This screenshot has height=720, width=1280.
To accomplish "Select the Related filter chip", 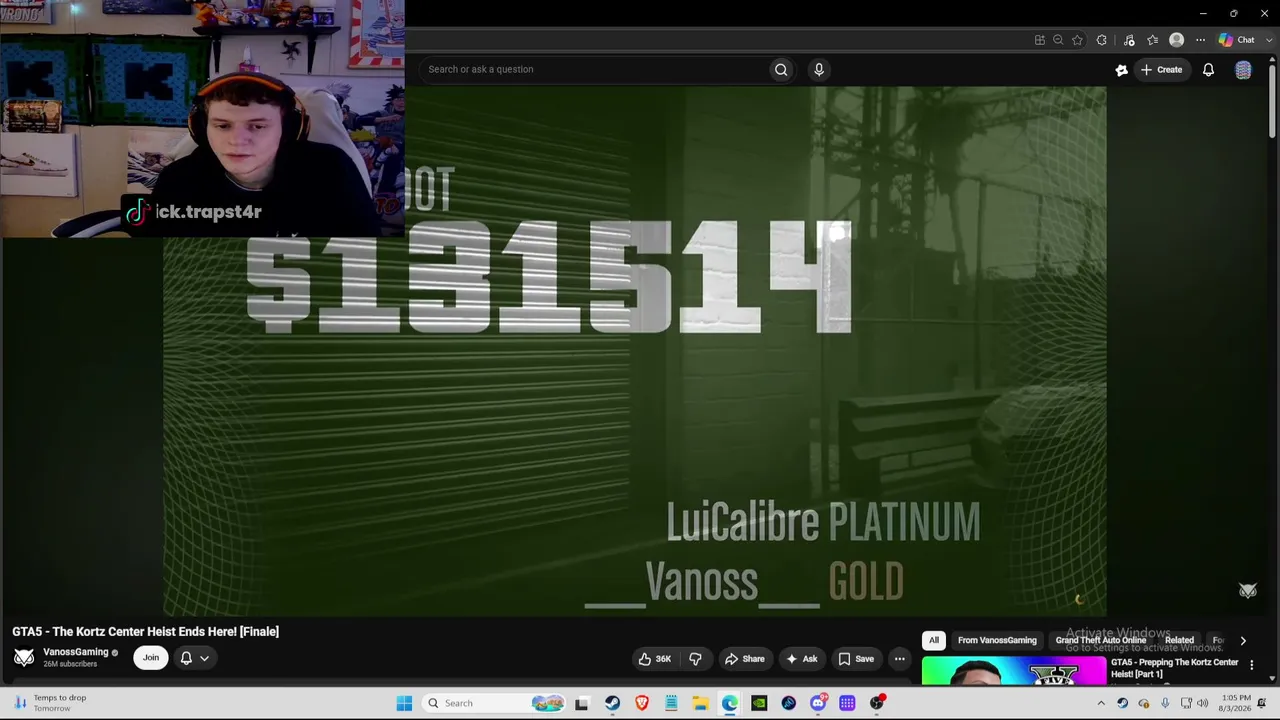I will [x=1179, y=640].
